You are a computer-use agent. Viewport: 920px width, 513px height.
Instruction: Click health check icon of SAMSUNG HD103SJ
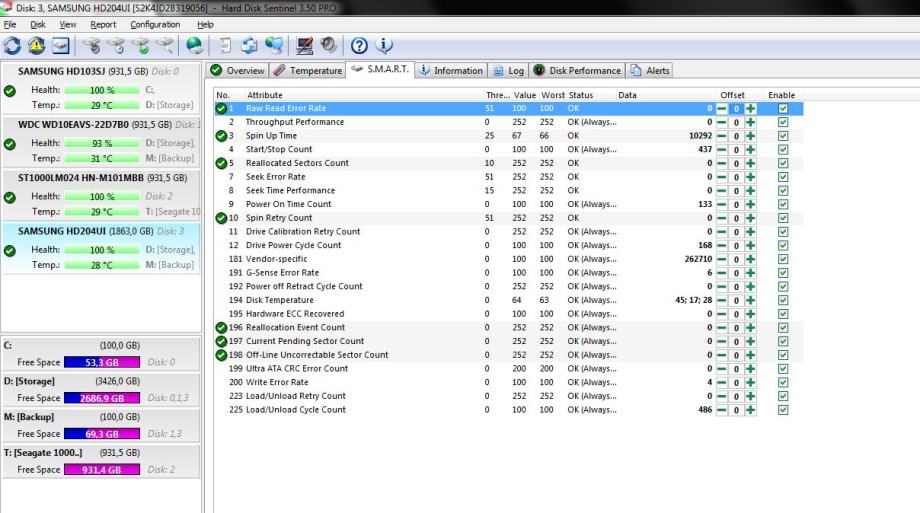(x=10, y=91)
